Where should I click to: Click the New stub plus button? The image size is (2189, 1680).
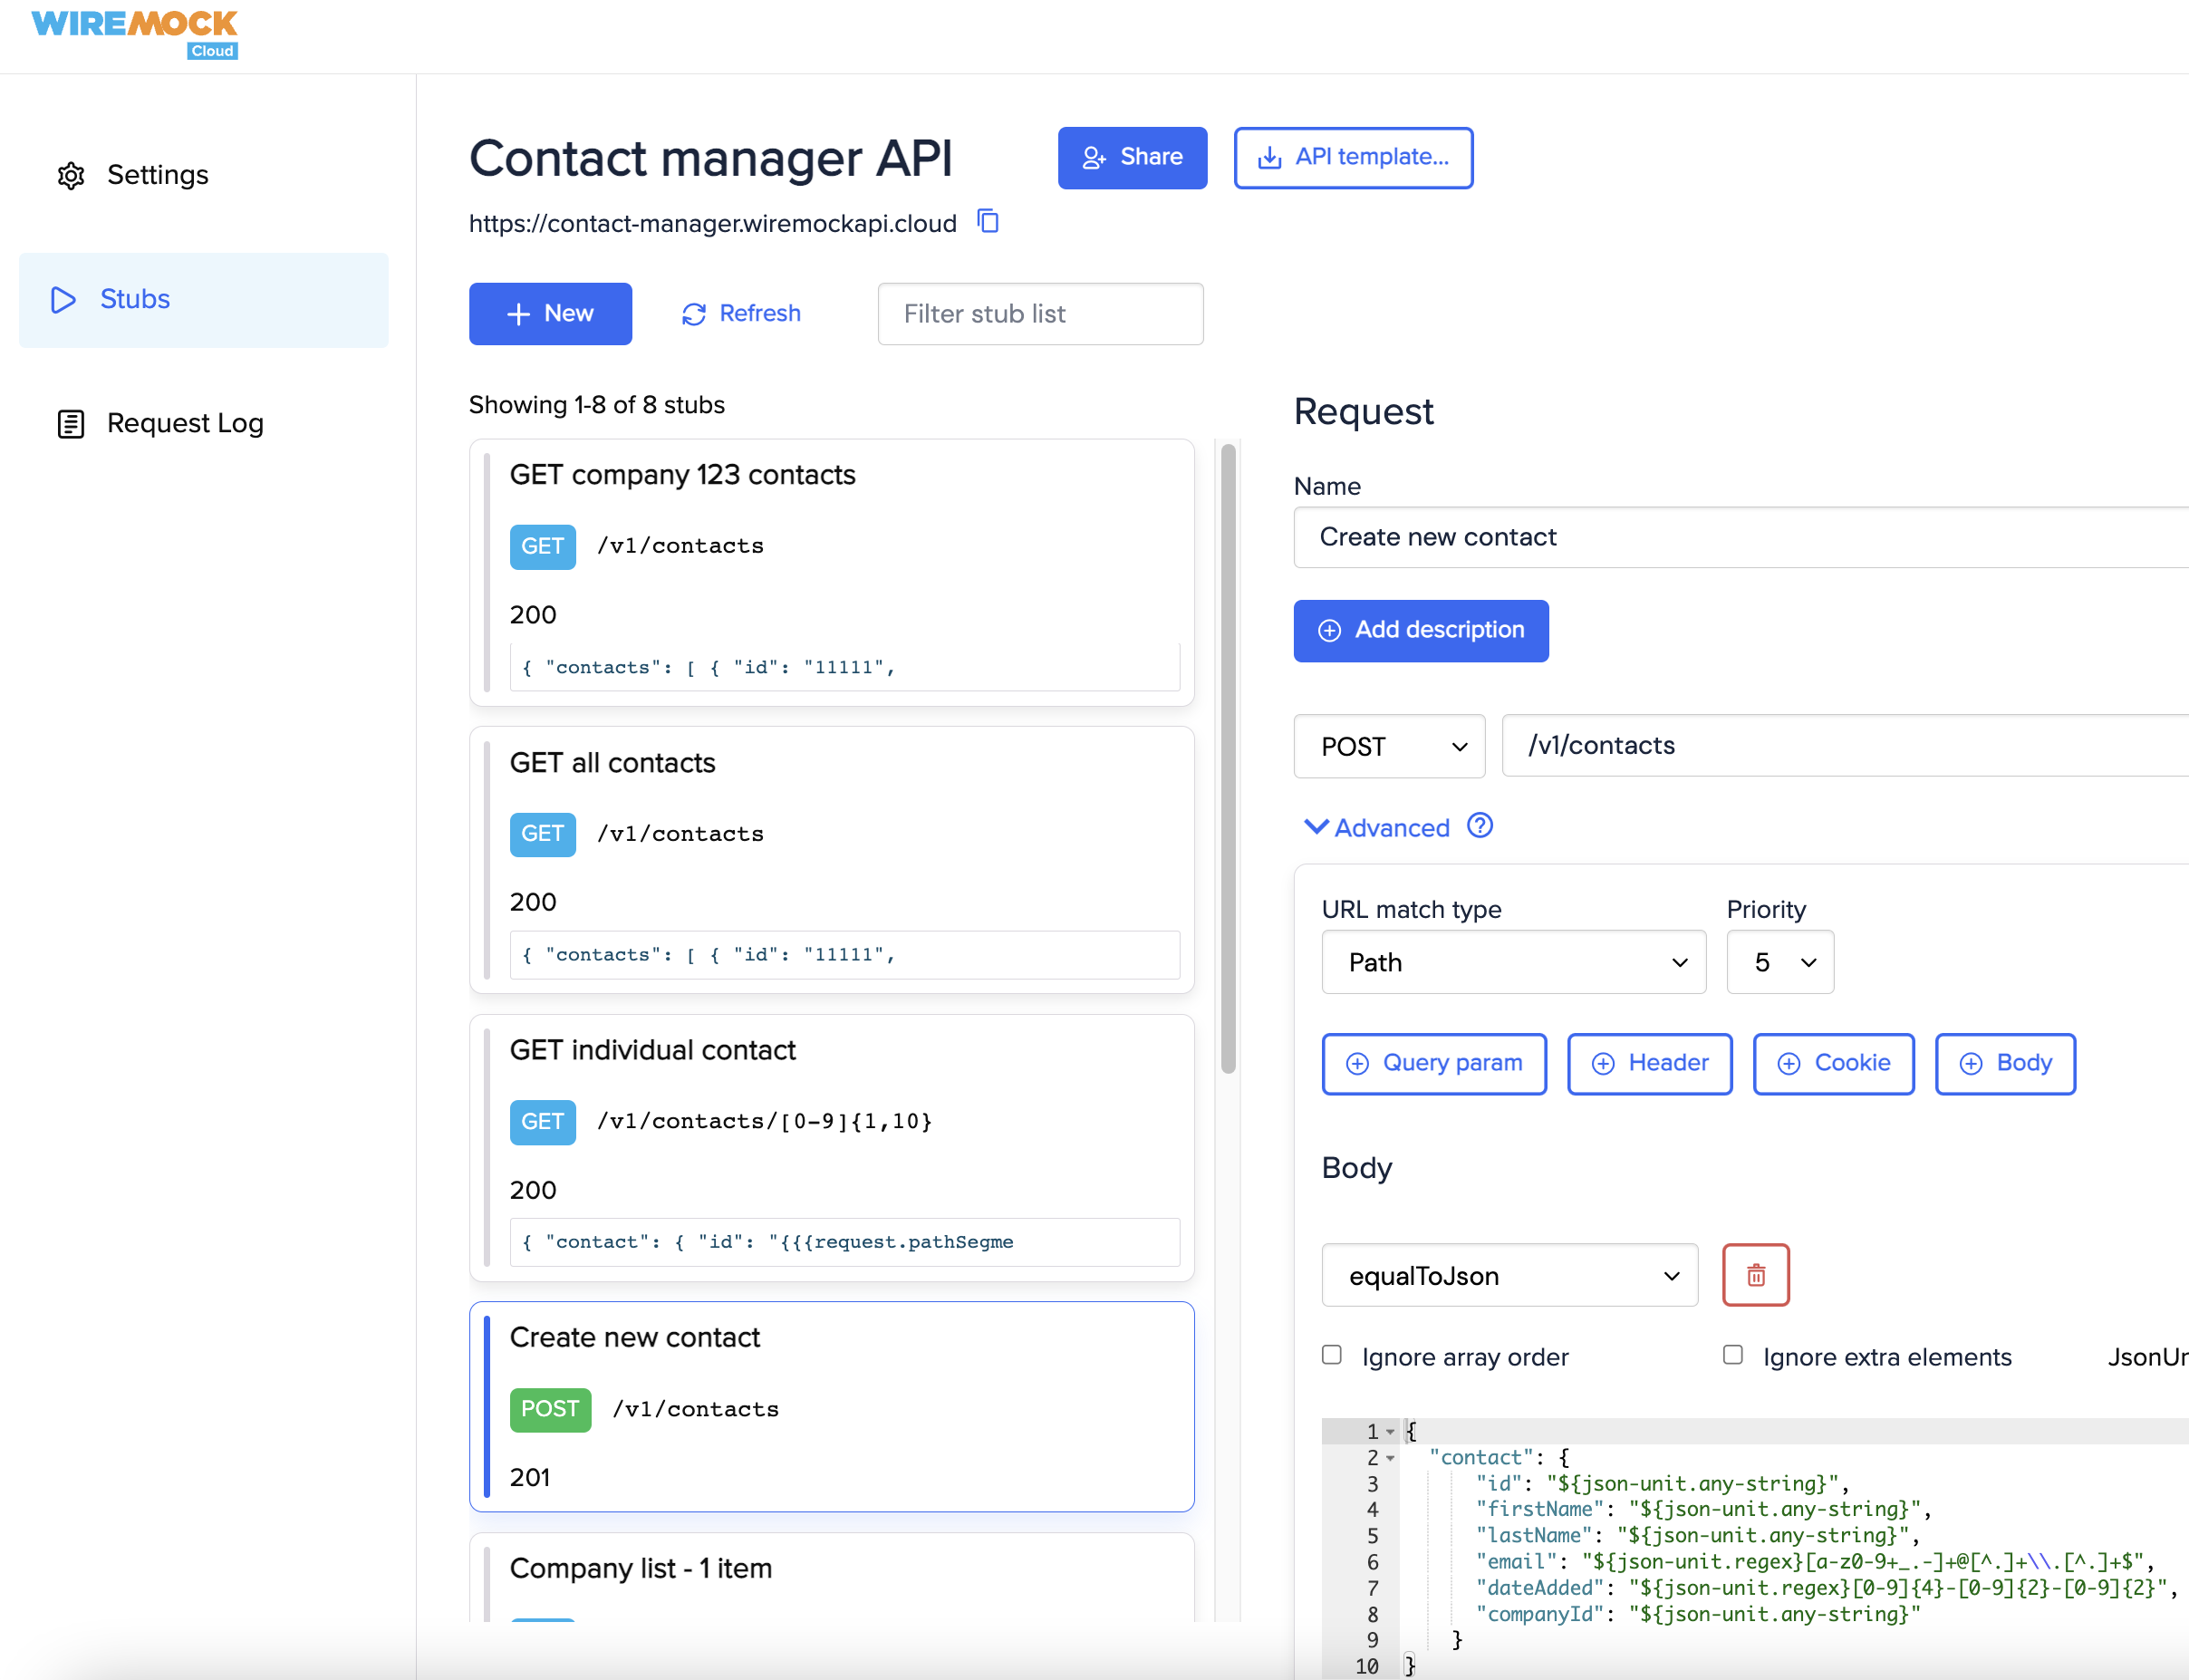(x=547, y=314)
